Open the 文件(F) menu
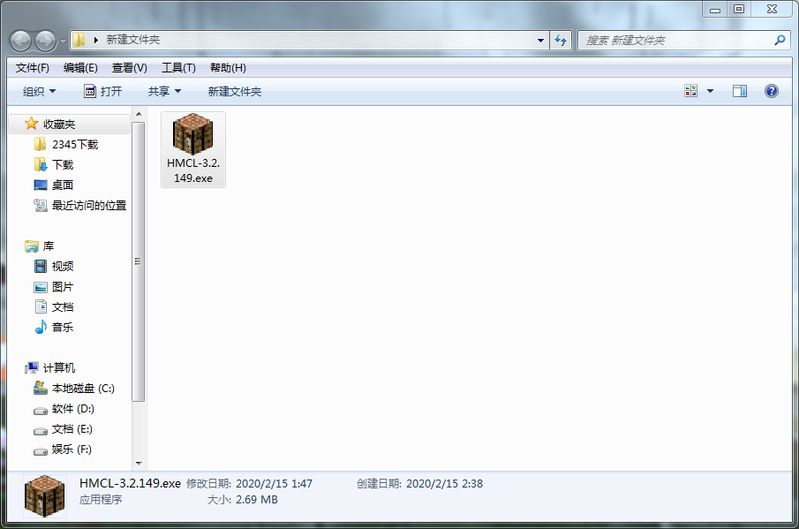The image size is (799, 529). pos(32,68)
